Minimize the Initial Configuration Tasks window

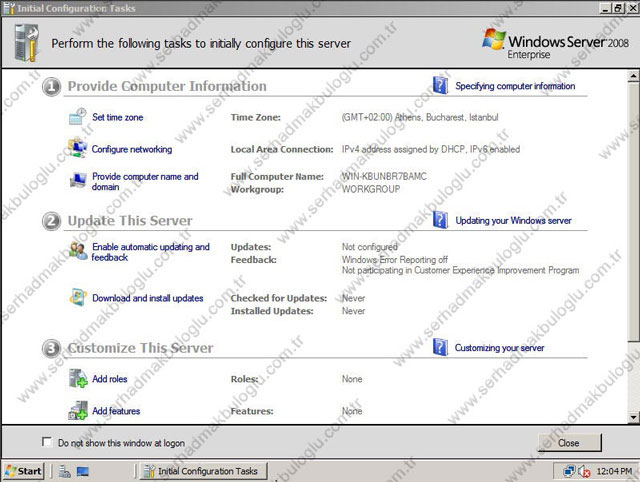[606, 8]
